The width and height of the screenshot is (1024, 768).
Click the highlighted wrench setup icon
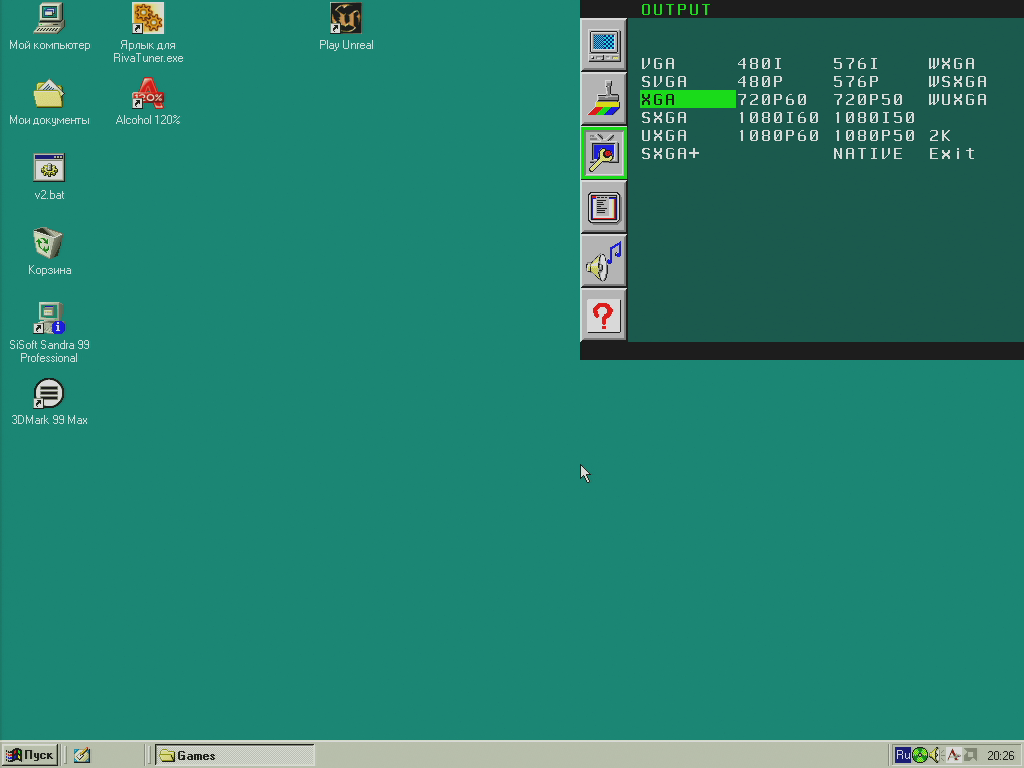pos(603,153)
